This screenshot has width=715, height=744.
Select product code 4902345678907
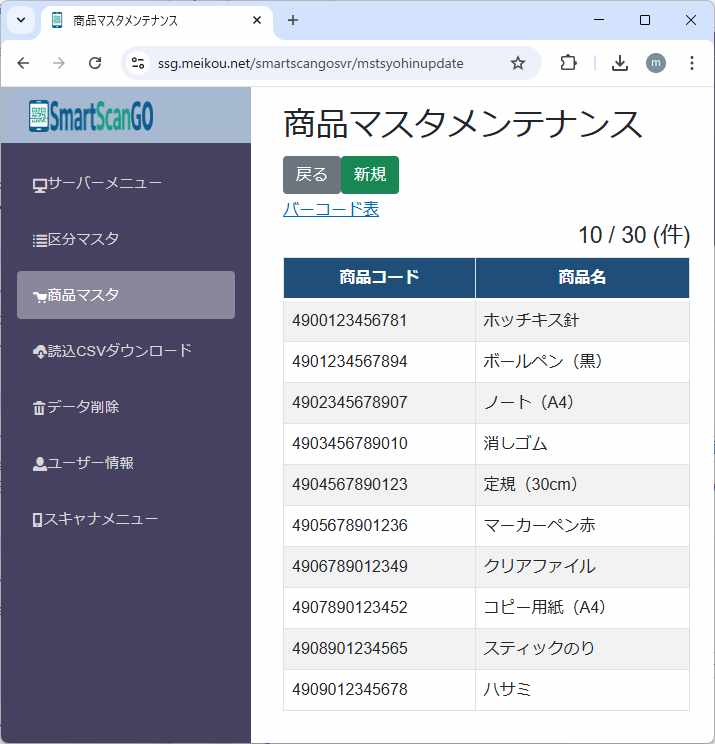click(350, 402)
